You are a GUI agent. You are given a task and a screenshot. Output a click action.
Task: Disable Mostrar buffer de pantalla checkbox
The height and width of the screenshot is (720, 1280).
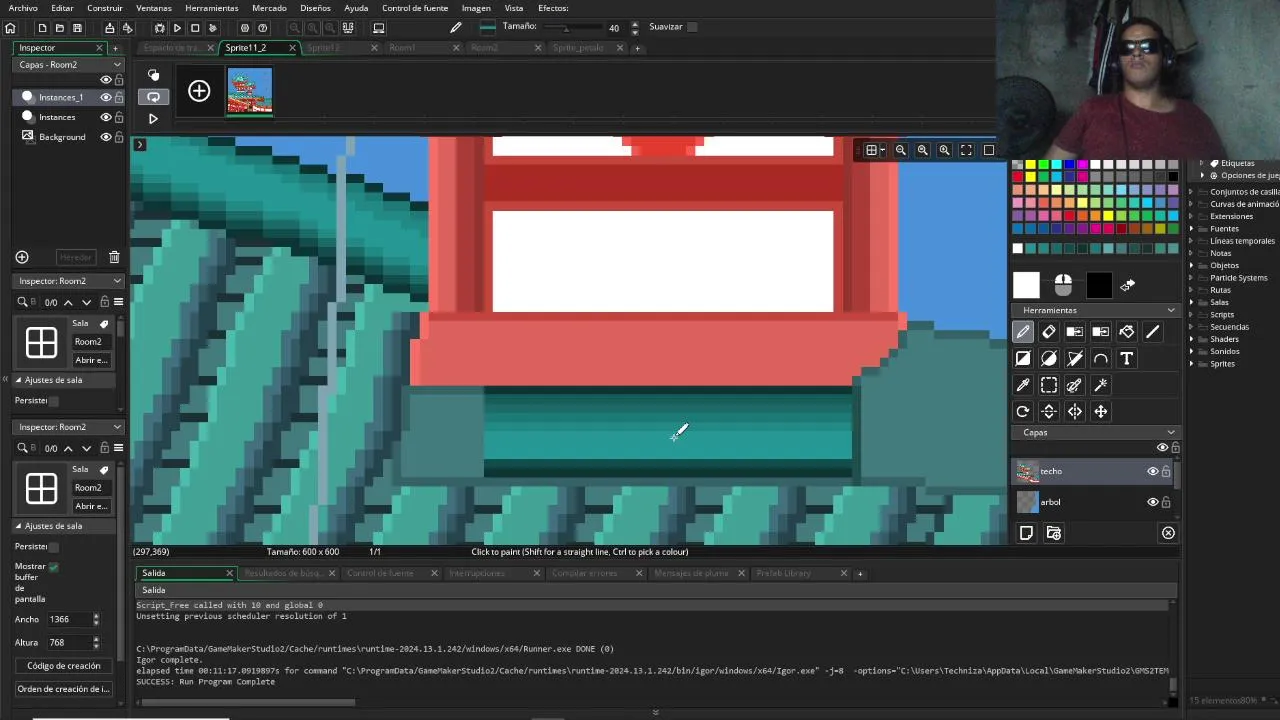click(x=53, y=567)
